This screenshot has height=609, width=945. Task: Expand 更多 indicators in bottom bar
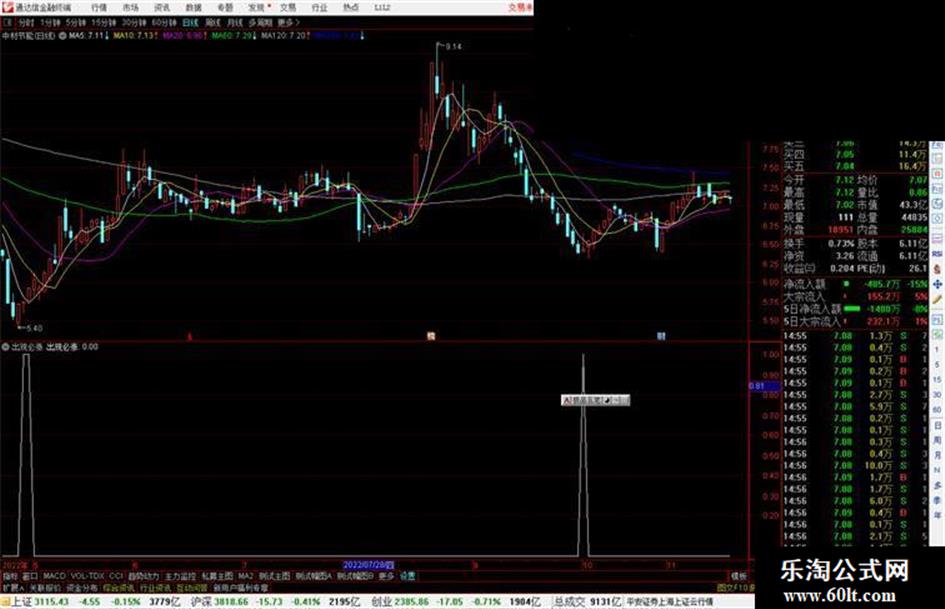point(386,576)
